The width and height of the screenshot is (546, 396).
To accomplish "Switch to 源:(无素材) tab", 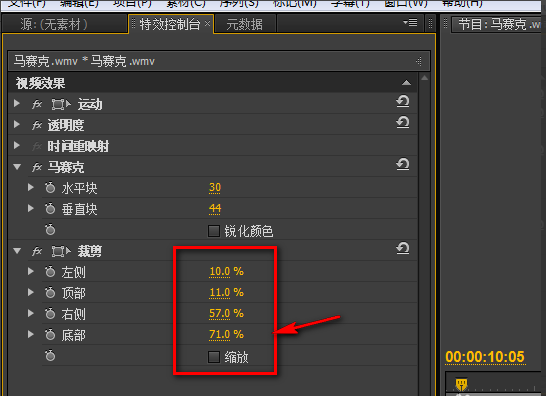I will pyautogui.click(x=64, y=24).
